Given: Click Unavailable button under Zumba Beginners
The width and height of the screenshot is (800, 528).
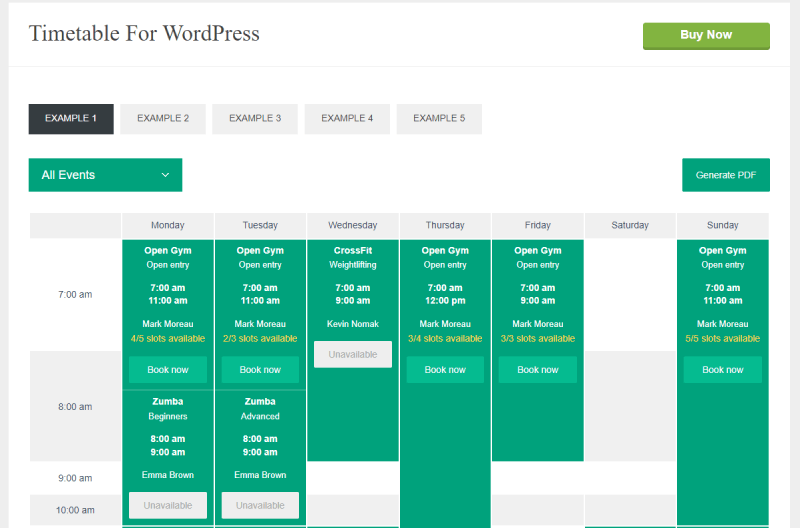Looking at the screenshot, I should pos(168,506).
